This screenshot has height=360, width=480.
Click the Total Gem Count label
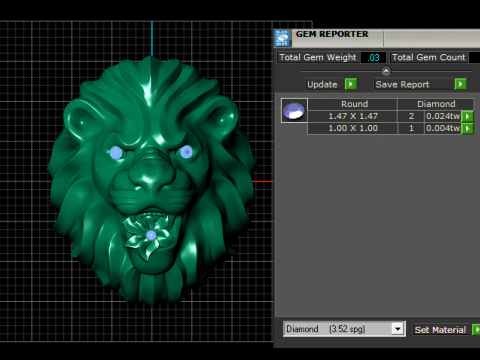(429, 57)
